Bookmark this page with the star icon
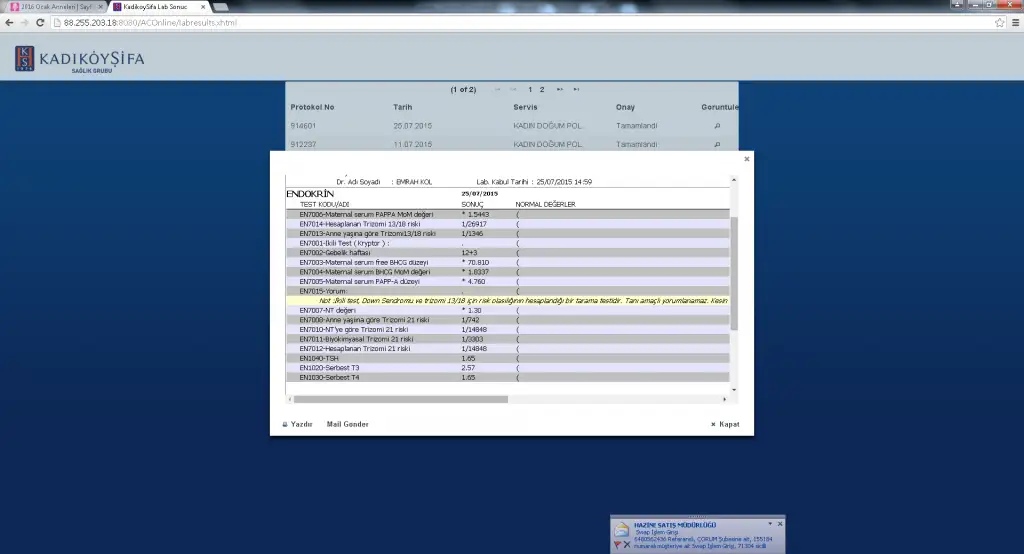The height and width of the screenshot is (554, 1024). (1000, 22)
